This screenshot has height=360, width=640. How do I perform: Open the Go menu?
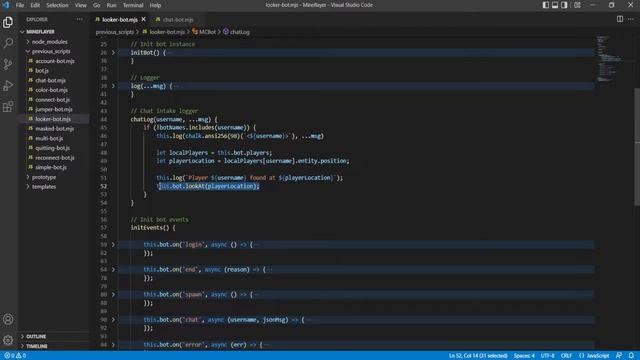96,5
